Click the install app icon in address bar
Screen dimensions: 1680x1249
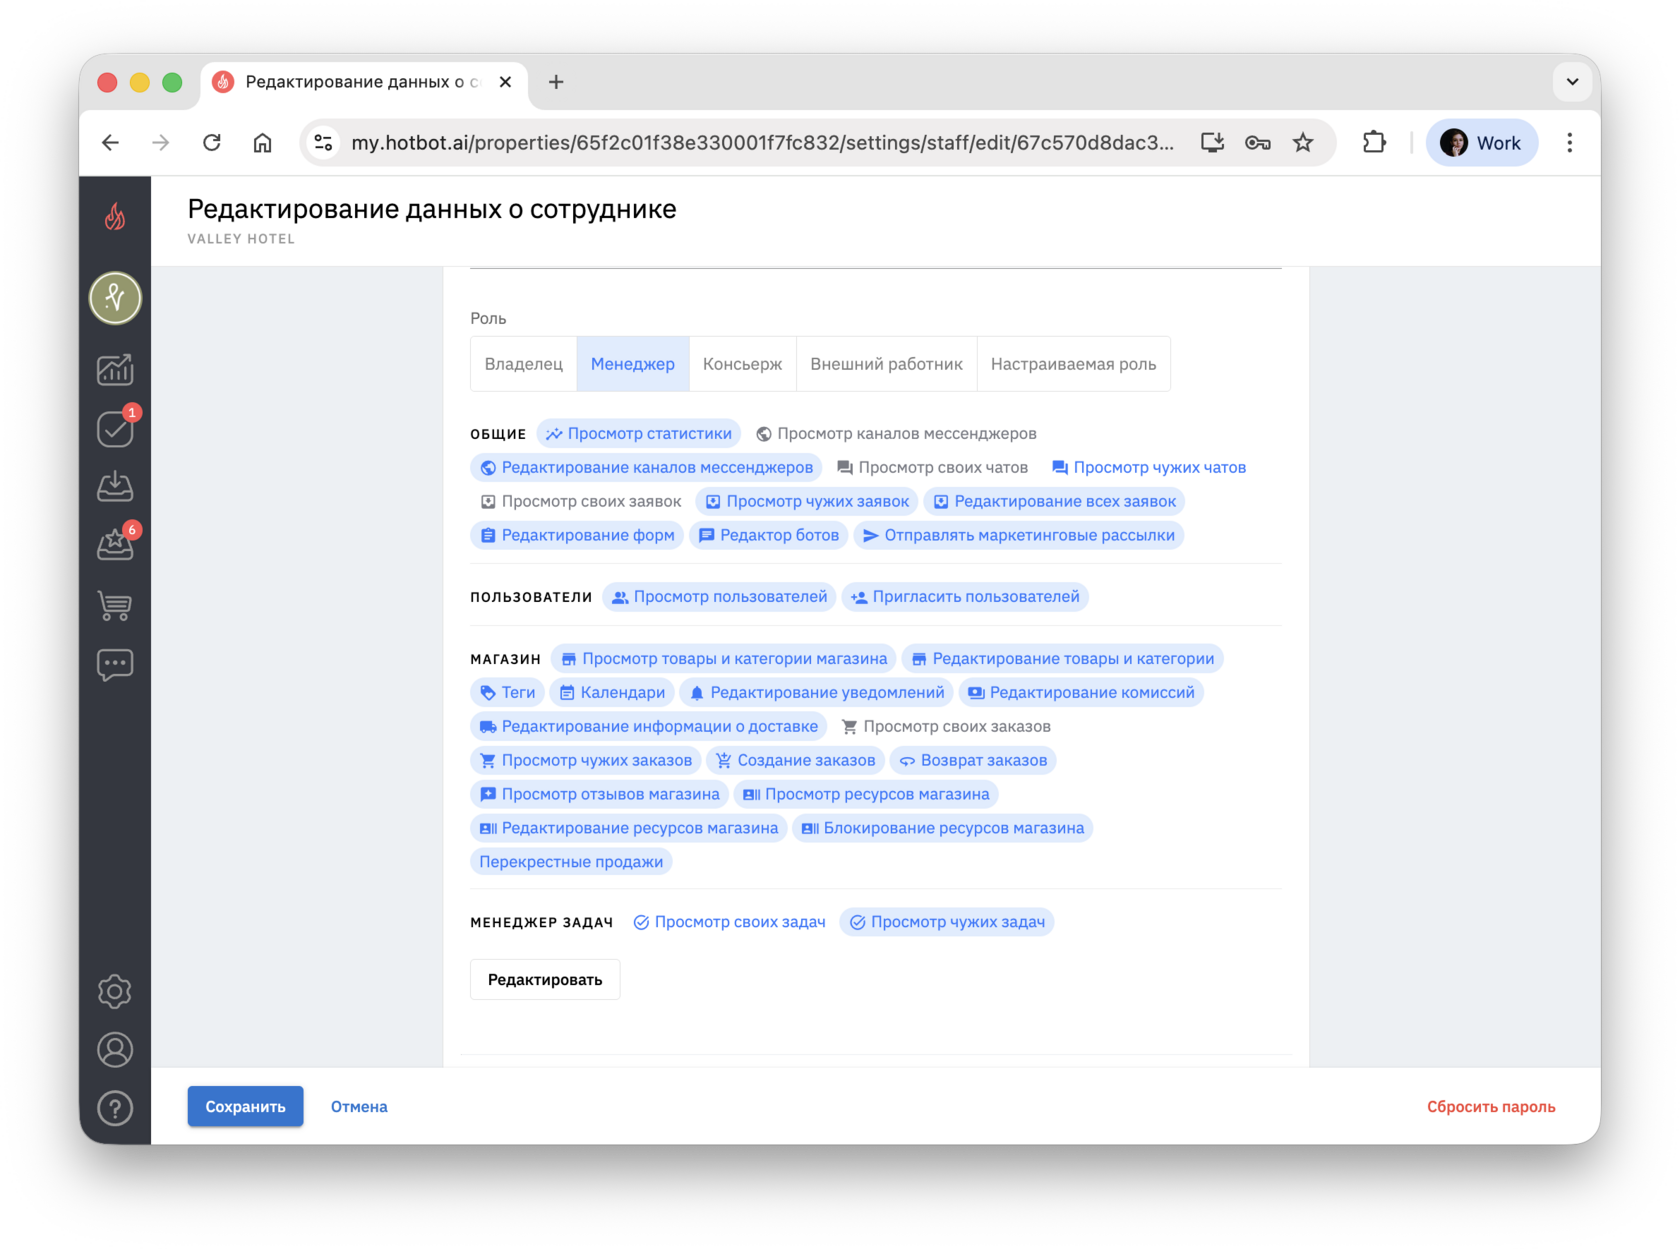[1212, 143]
